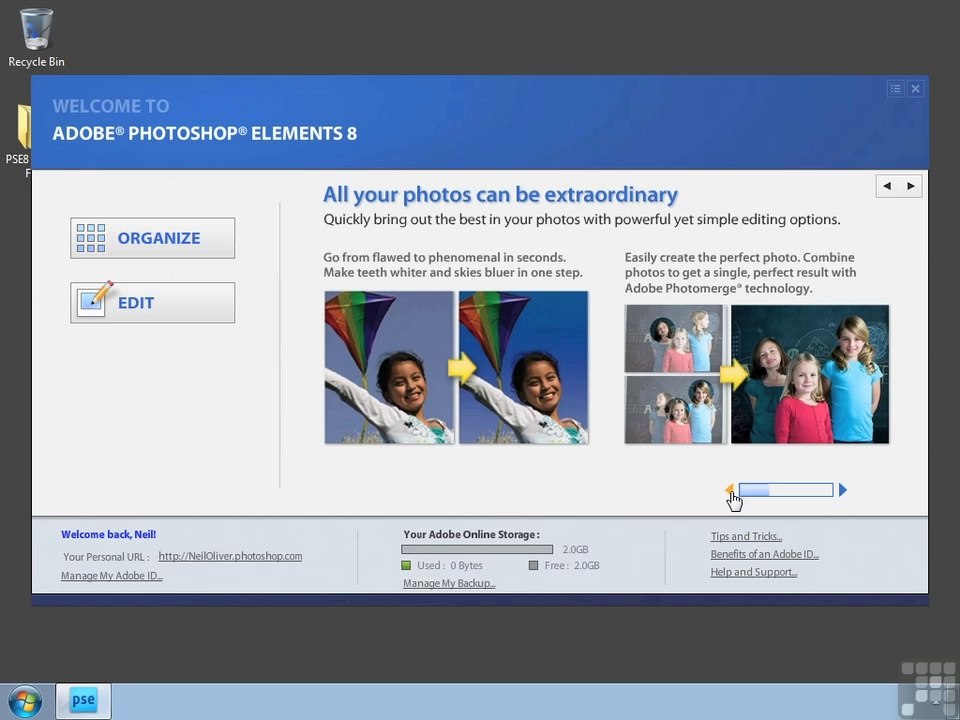Viewport: 960px width, 720px height.
Task: Click the 'Go from flawed to phenomenal' caption
Action: click(453, 264)
